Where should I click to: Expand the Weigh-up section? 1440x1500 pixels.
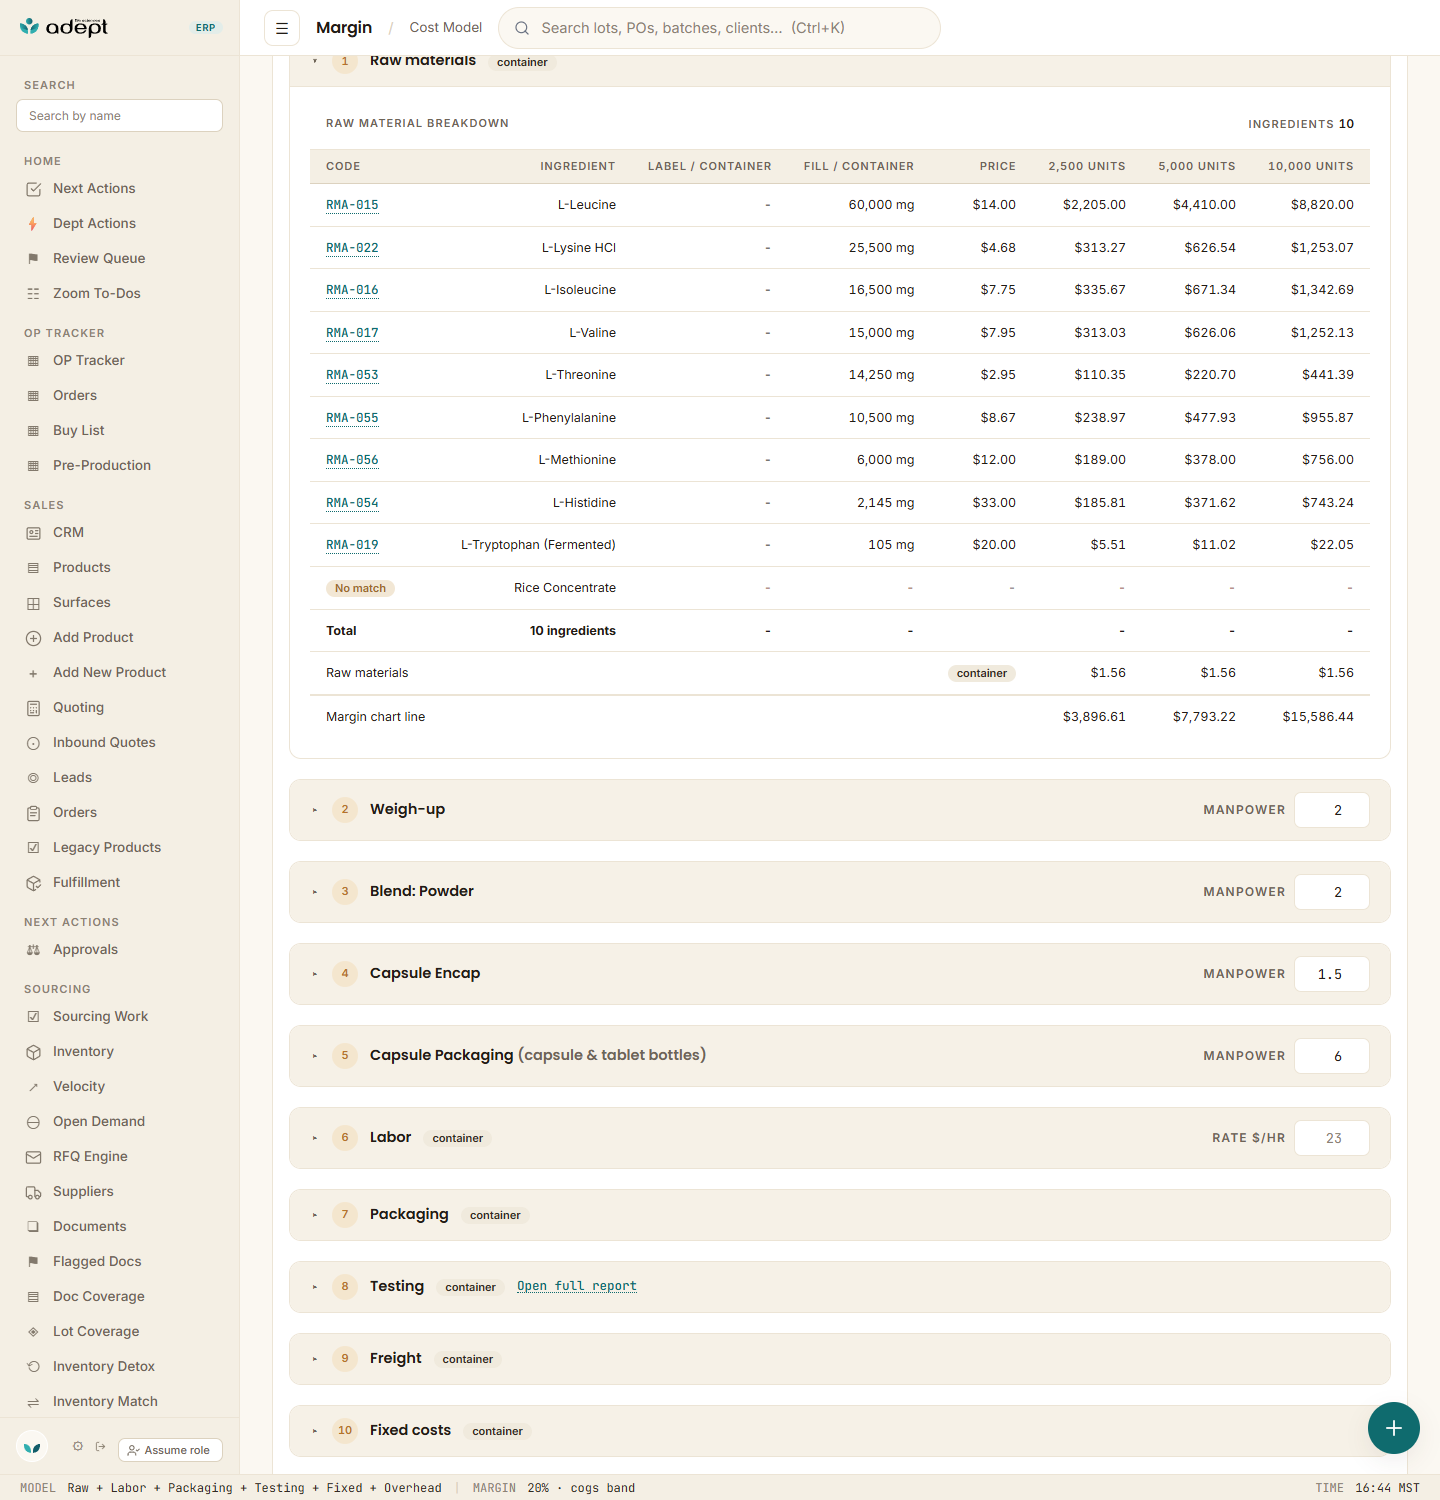315,810
